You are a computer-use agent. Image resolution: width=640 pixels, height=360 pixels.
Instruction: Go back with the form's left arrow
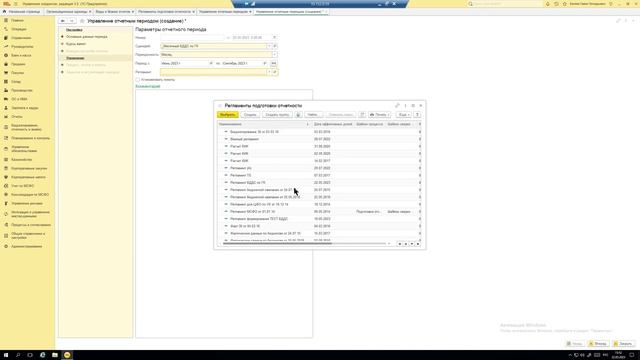63,21
